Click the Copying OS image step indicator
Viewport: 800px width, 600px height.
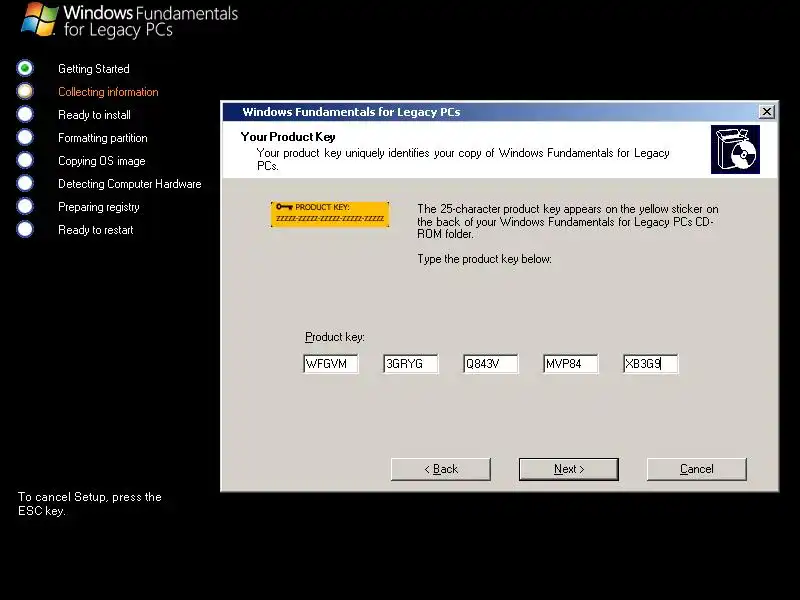24,160
